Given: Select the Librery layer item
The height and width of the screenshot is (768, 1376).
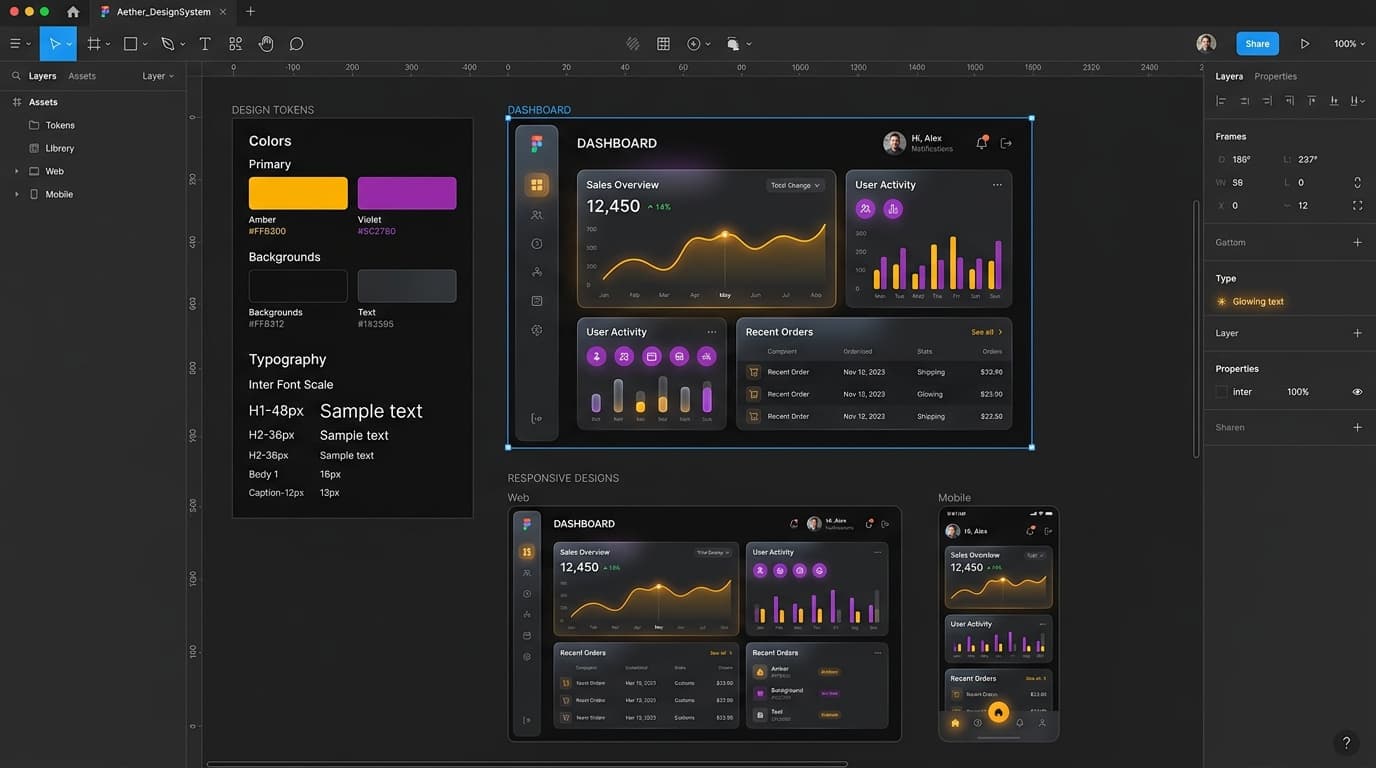Looking at the screenshot, I should pos(60,148).
